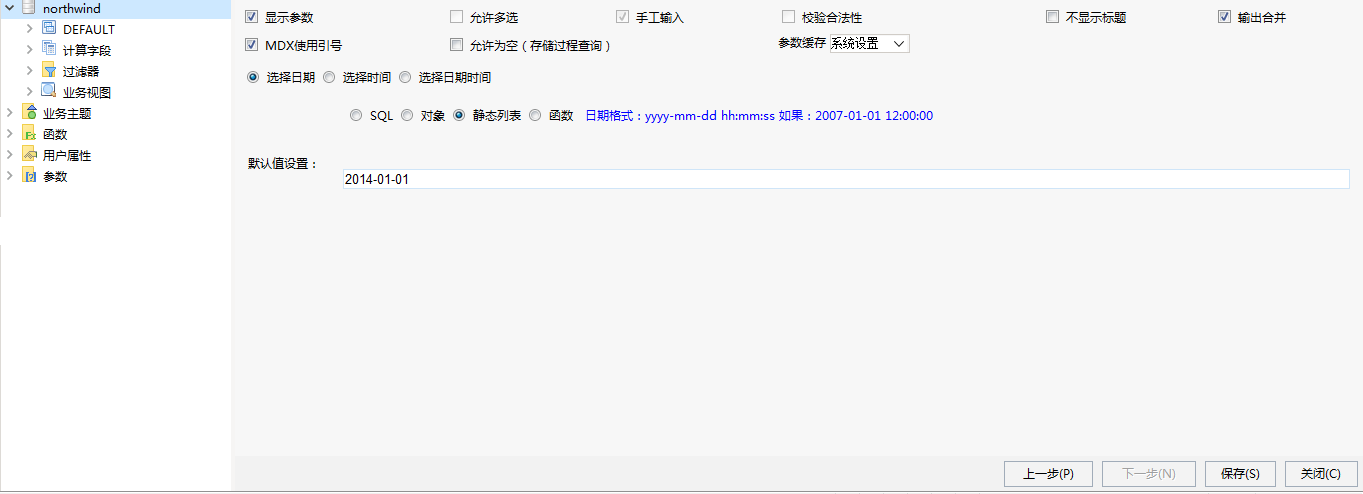Select the 业务视图 tree label

click(x=87, y=92)
